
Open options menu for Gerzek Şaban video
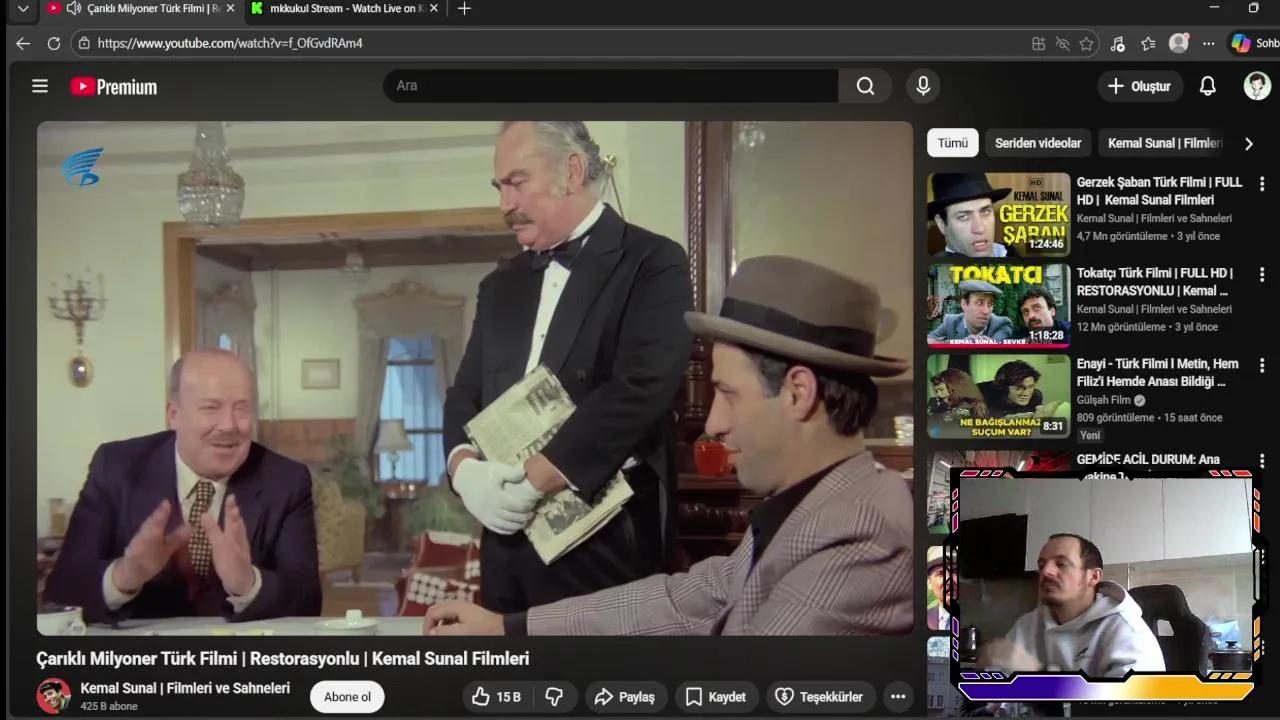(x=1262, y=184)
